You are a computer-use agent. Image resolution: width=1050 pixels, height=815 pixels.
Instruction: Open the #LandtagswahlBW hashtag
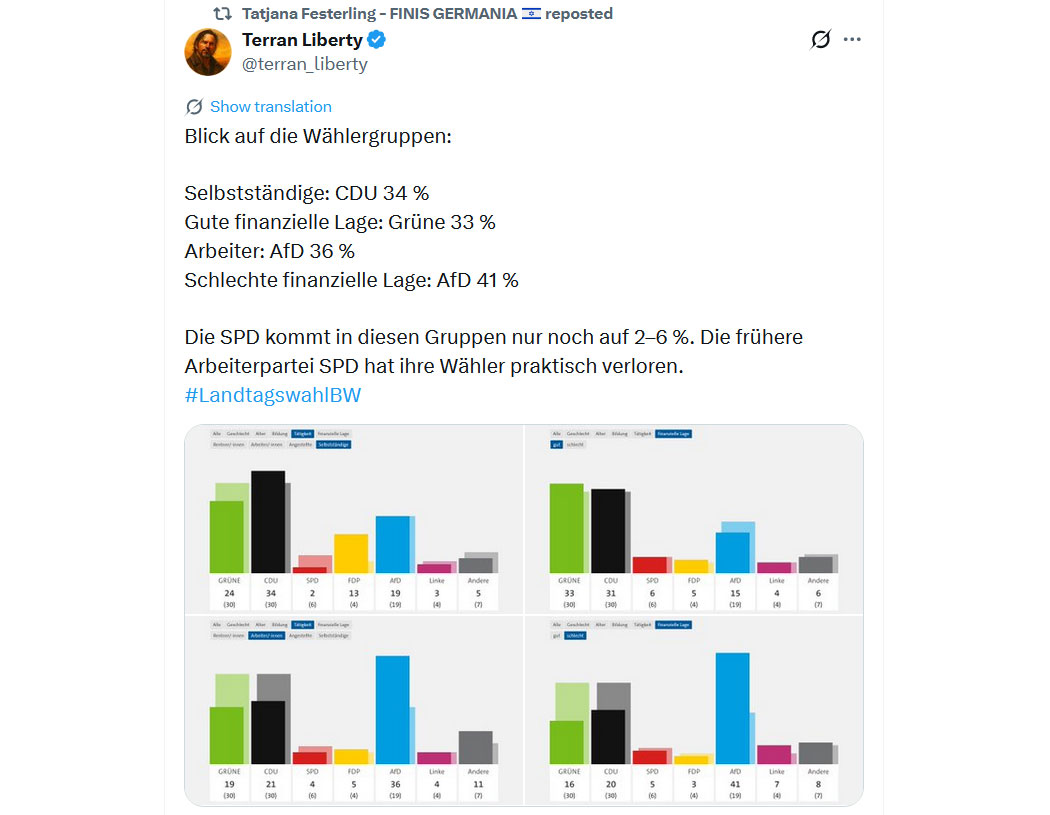pyautogui.click(x=272, y=394)
